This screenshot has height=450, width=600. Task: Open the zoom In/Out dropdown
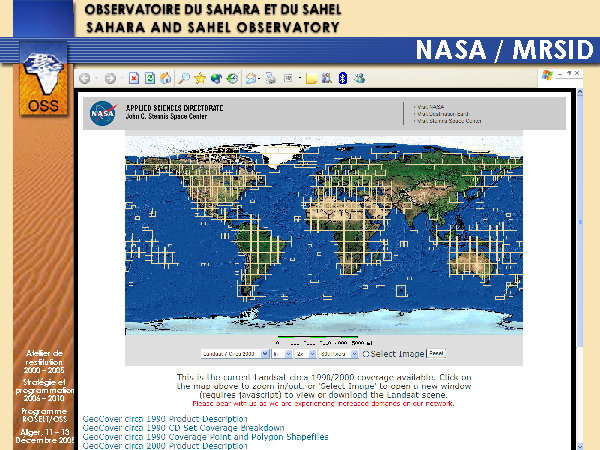pyautogui.click(x=282, y=354)
